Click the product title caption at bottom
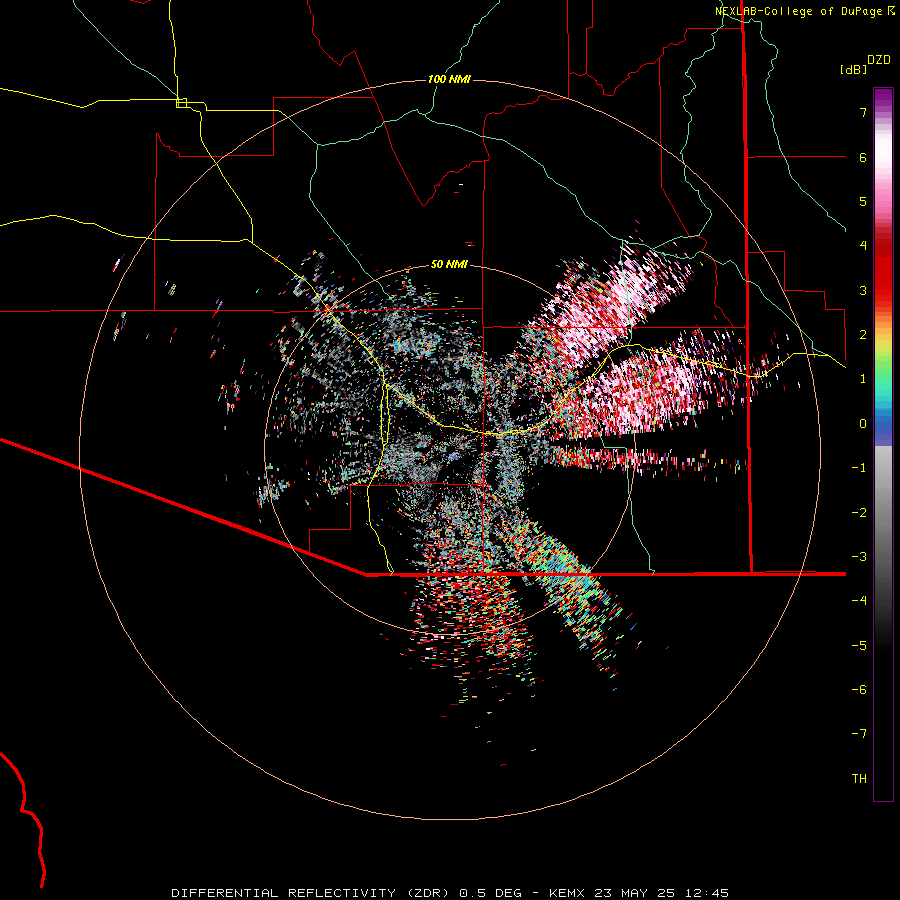This screenshot has width=900, height=900. coord(450,893)
